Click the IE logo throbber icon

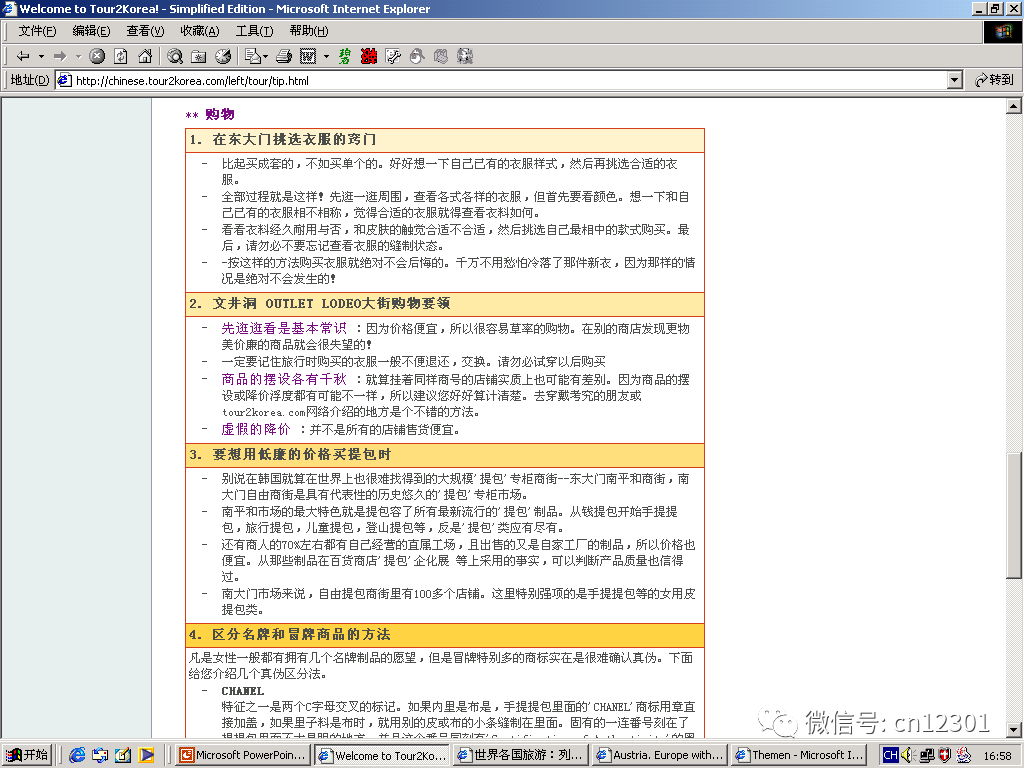pyautogui.click(x=1002, y=31)
